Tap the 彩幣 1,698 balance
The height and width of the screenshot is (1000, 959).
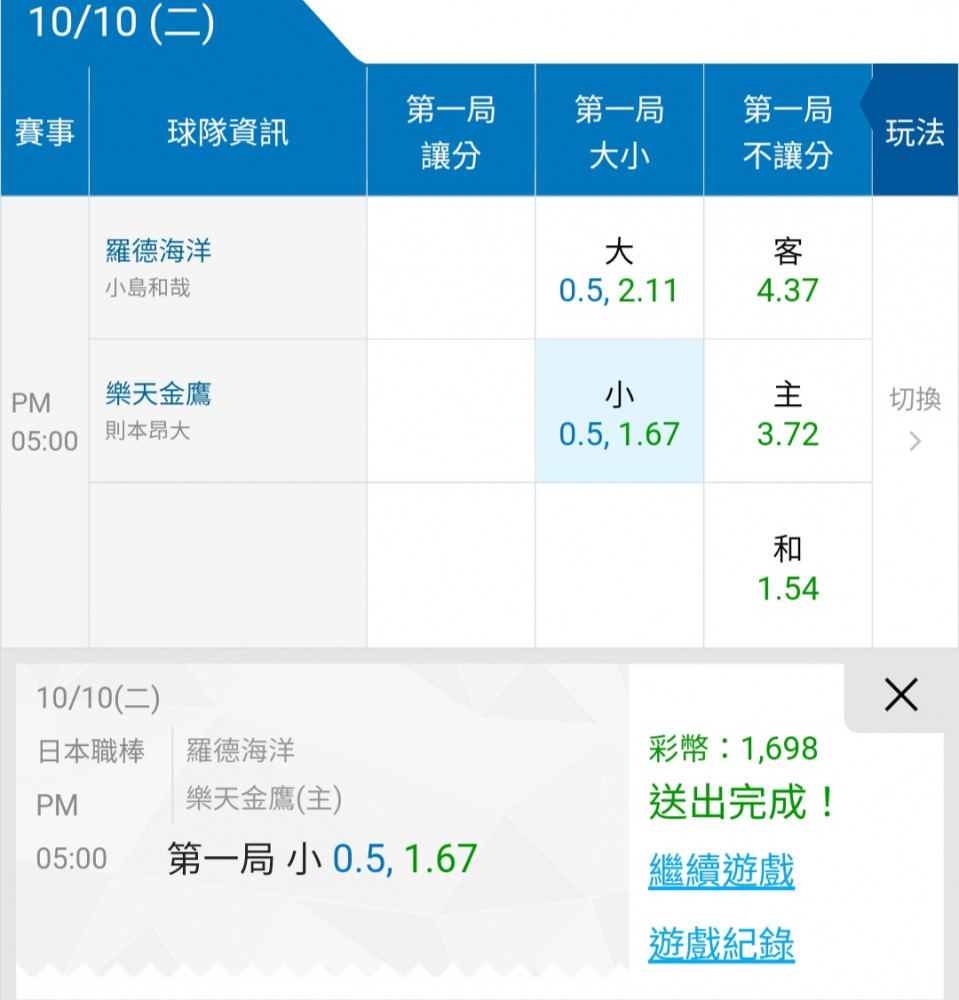coord(733,748)
